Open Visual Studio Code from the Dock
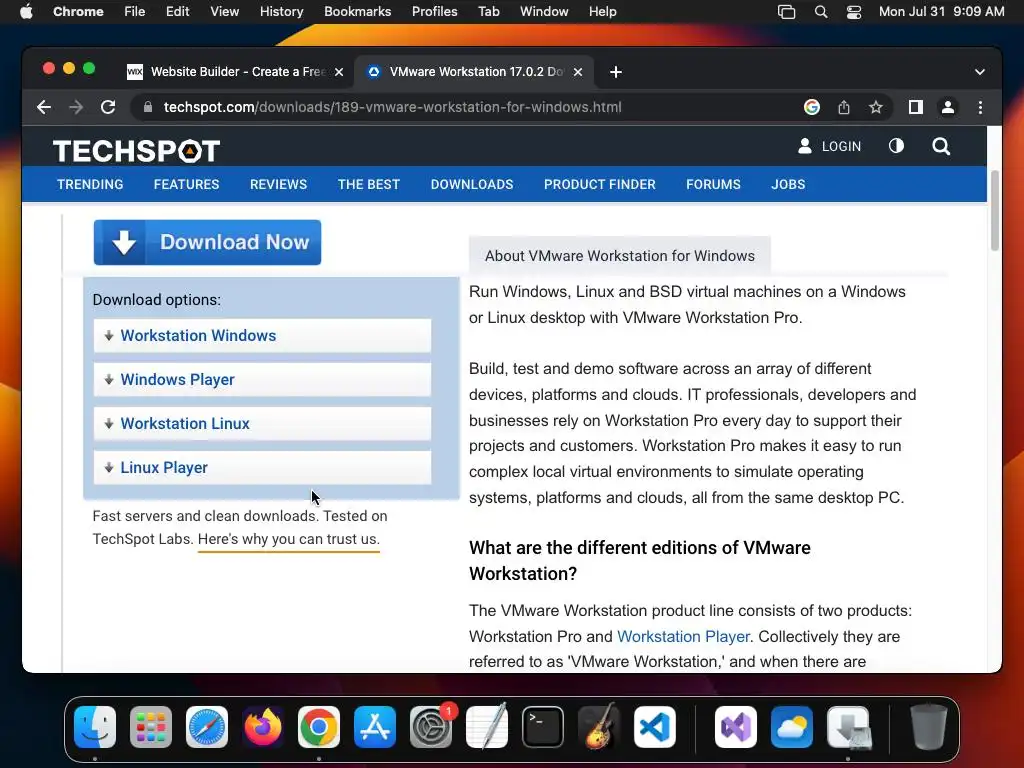The height and width of the screenshot is (768, 1024). pos(655,727)
